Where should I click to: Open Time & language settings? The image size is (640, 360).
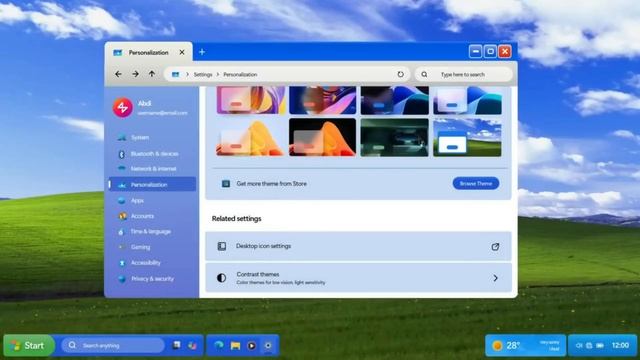(x=152, y=231)
